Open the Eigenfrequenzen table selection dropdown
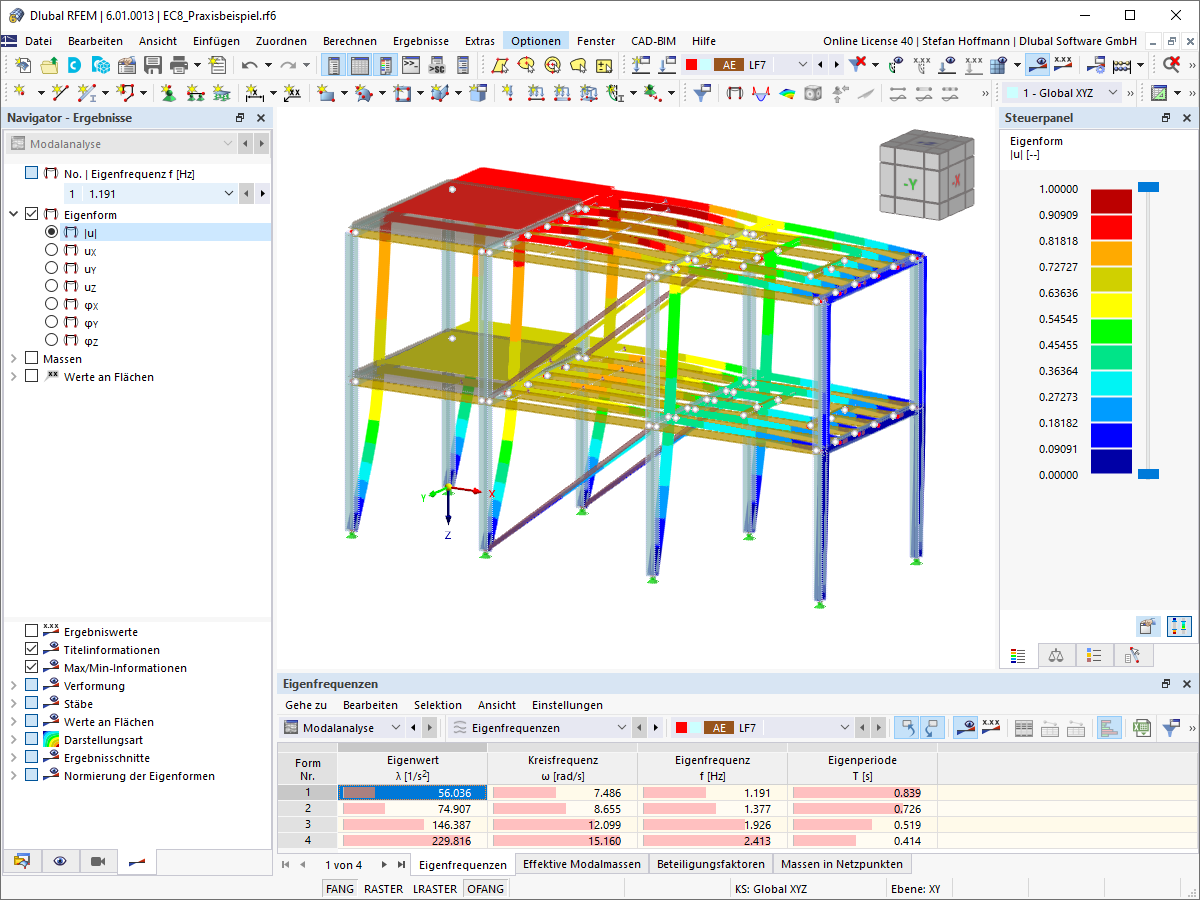This screenshot has height=900, width=1200. point(621,728)
